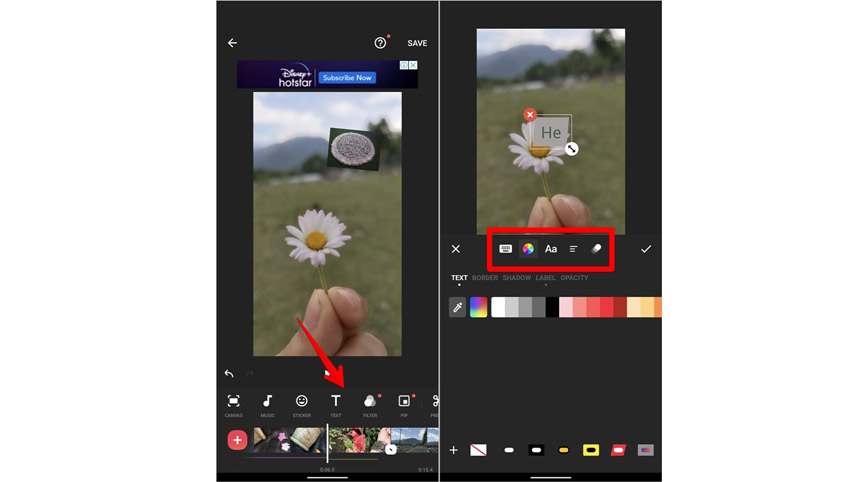Choose the light pink color swatch

click(x=566, y=307)
